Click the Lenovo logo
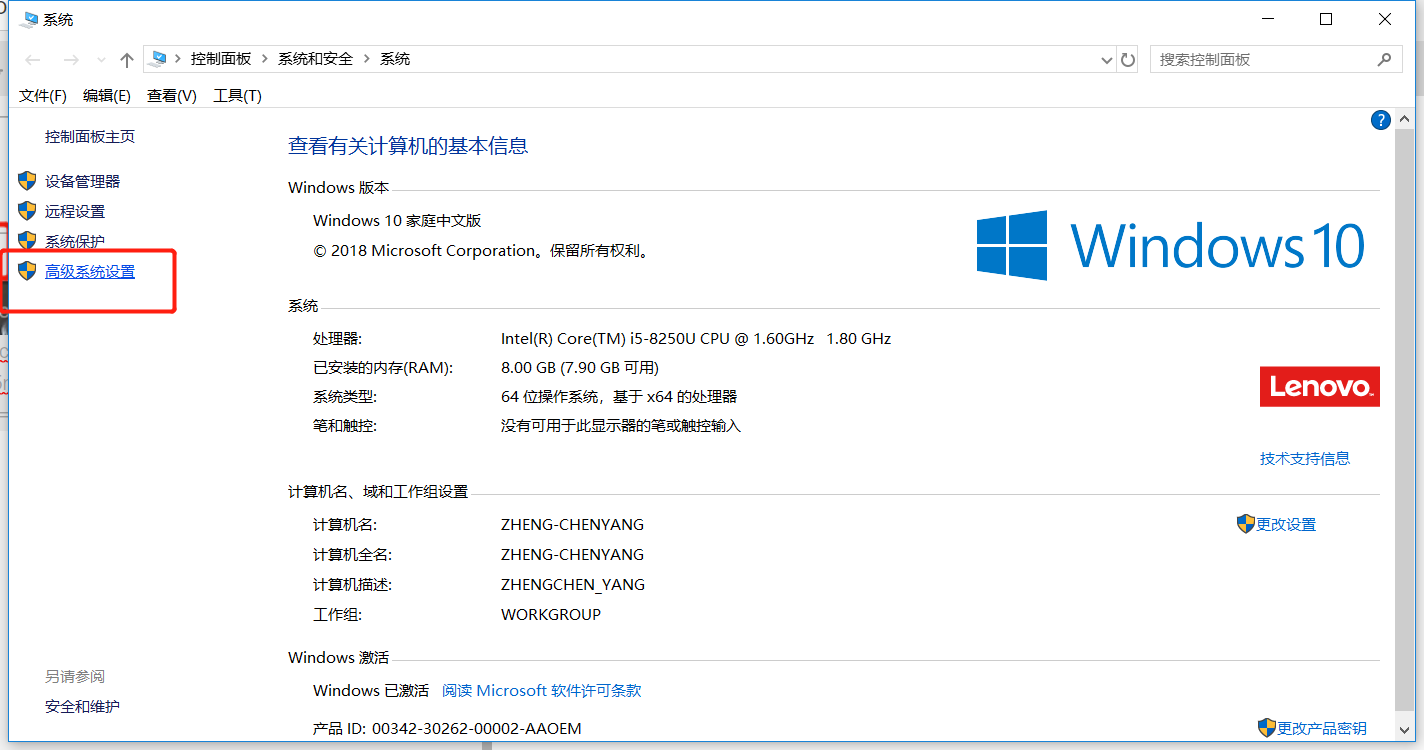 click(x=1320, y=387)
